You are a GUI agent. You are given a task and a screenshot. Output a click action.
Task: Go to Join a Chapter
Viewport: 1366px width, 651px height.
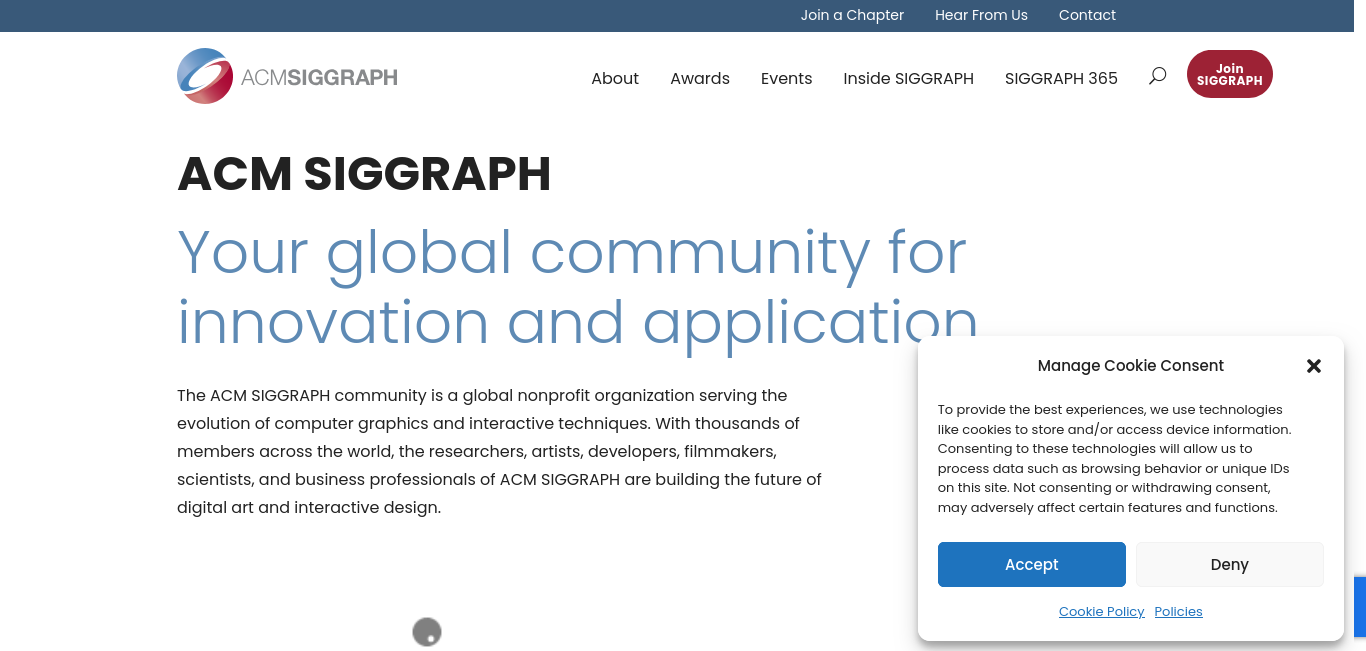[x=852, y=15]
